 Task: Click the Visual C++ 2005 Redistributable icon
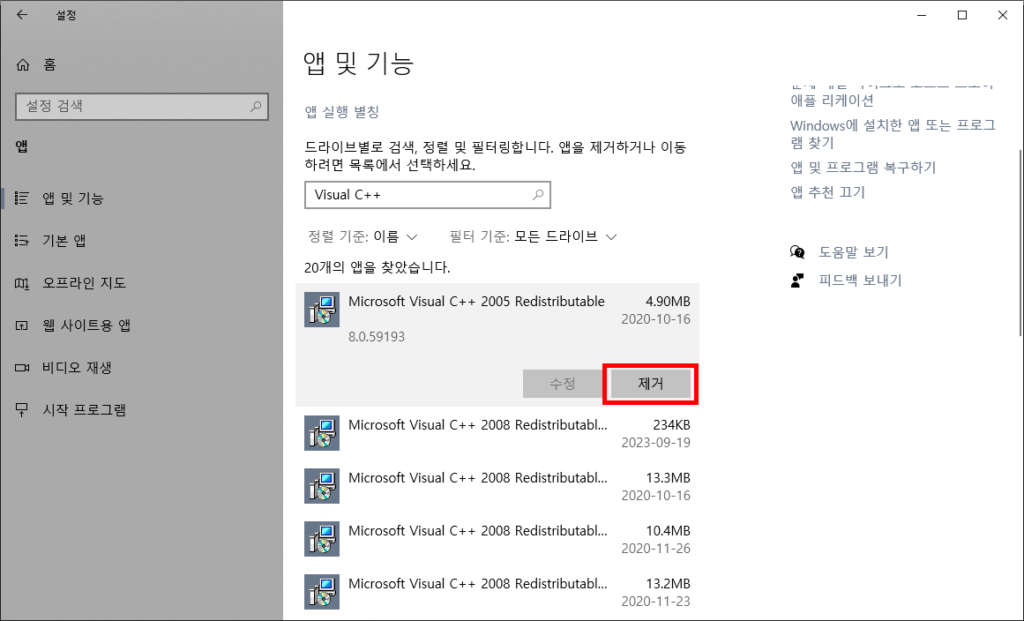click(321, 310)
